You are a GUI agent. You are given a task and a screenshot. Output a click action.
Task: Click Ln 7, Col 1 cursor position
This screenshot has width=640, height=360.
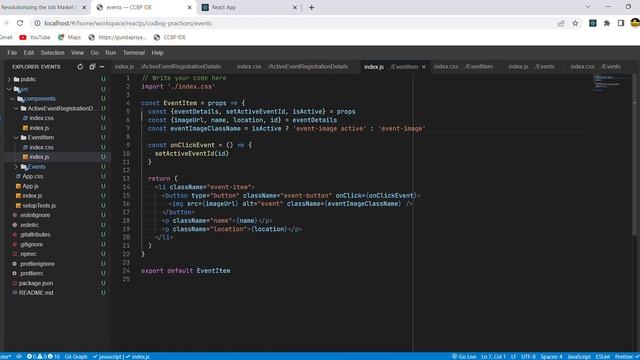[x=493, y=357]
